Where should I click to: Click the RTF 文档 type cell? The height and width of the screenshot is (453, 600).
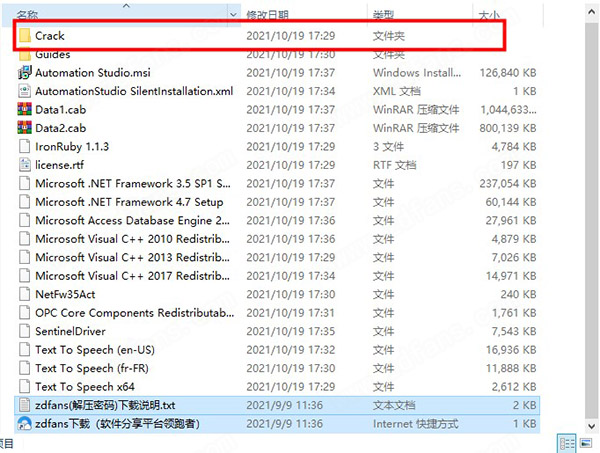pyautogui.click(x=395, y=165)
